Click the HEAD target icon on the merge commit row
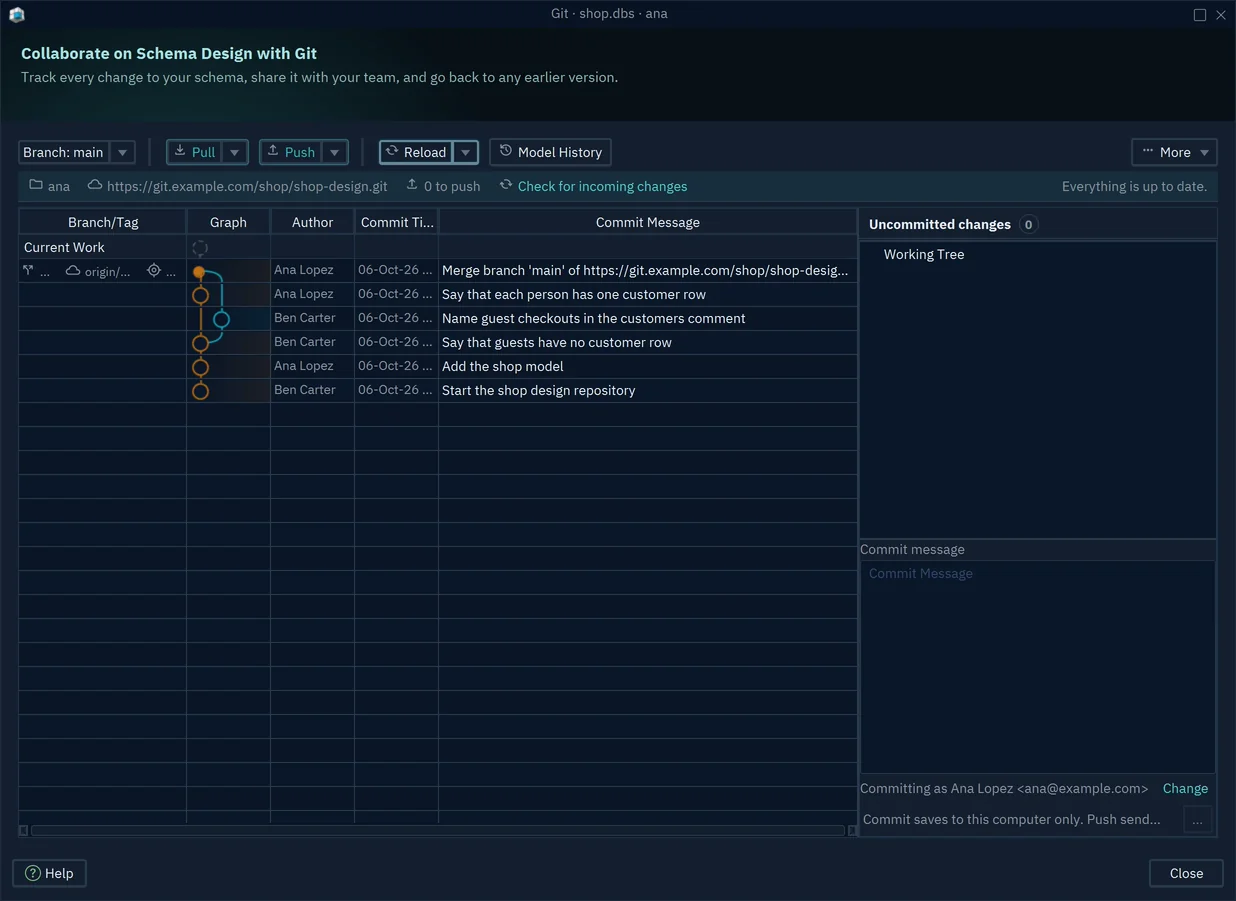Image resolution: width=1236 pixels, height=901 pixels. [154, 270]
